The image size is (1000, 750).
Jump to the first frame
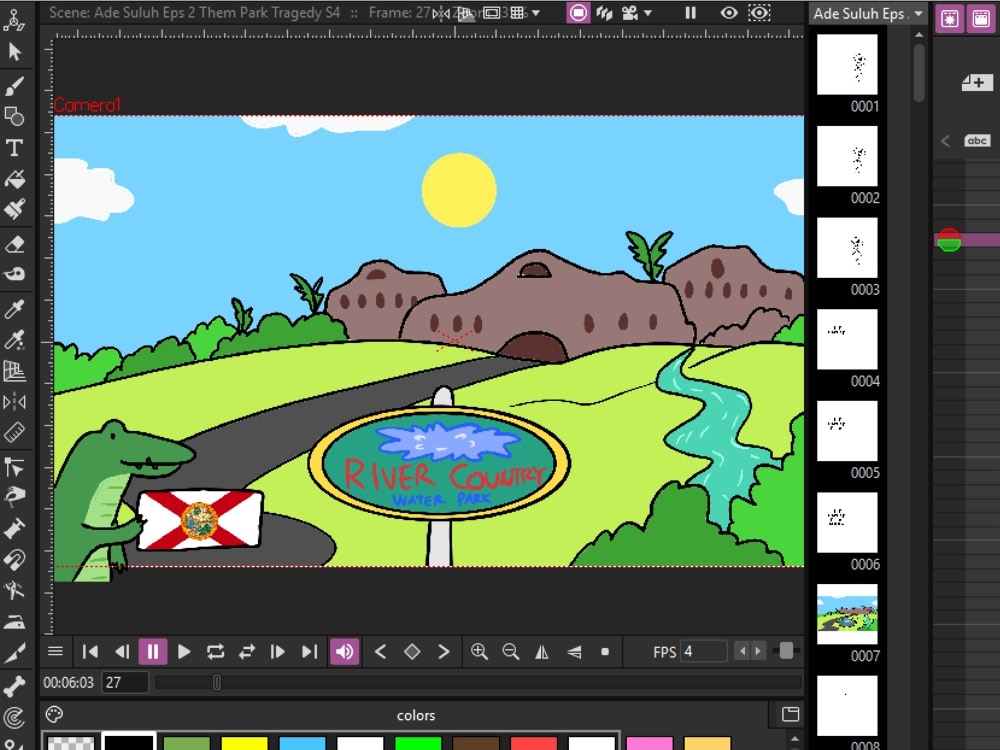coord(91,651)
